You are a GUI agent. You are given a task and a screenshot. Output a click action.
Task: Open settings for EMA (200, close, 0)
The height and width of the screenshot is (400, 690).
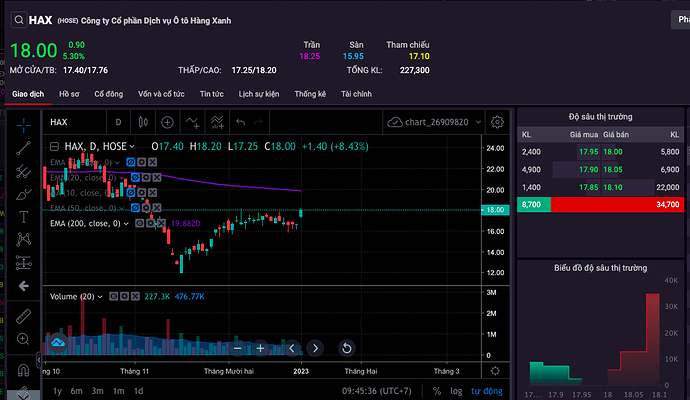pos(150,224)
